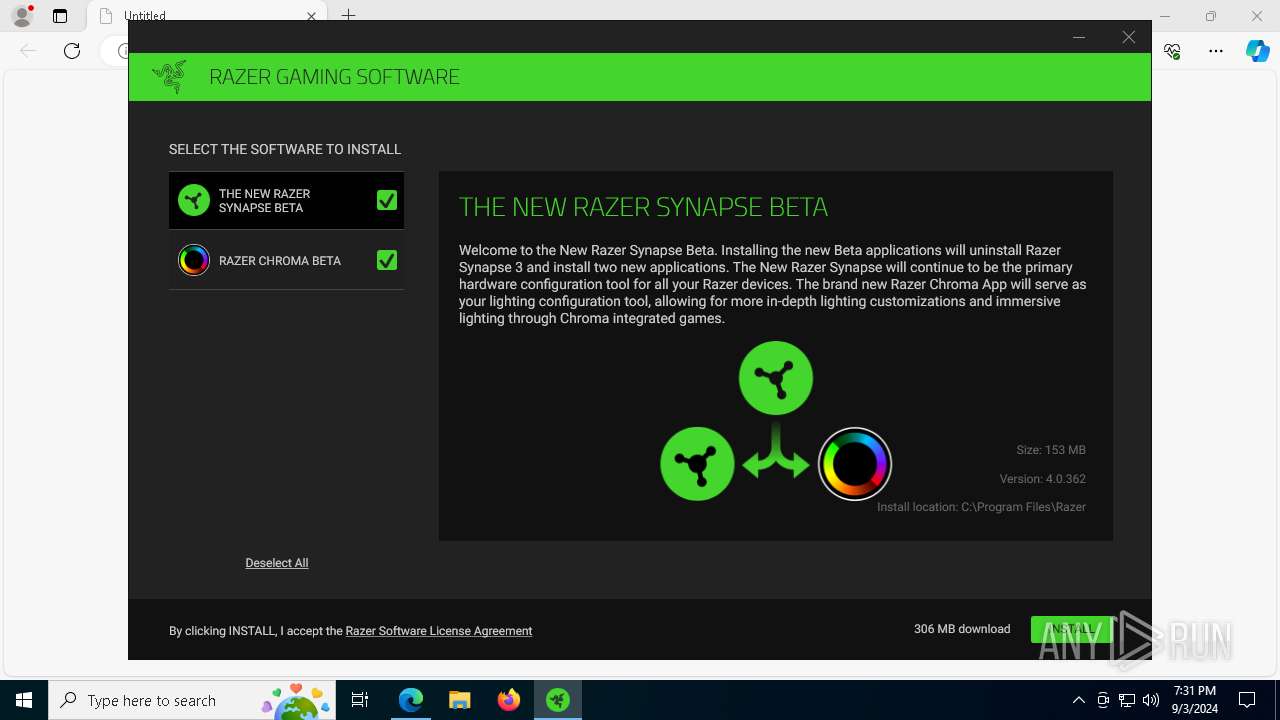Click the Chroma color wheel in diagram
Image resolution: width=1280 pixels, height=720 pixels.
pos(855,464)
